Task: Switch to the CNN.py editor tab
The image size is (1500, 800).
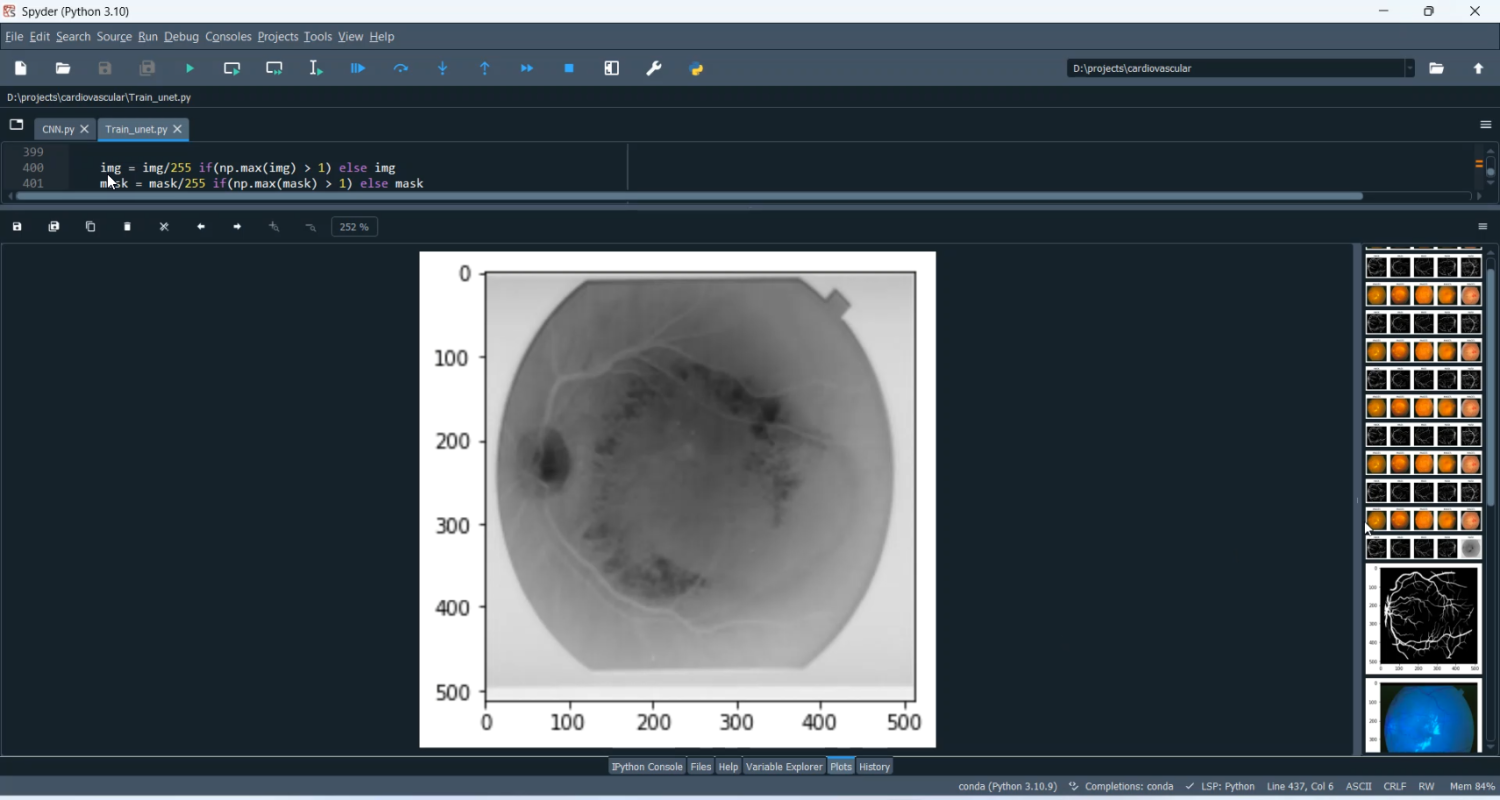Action: [58, 130]
